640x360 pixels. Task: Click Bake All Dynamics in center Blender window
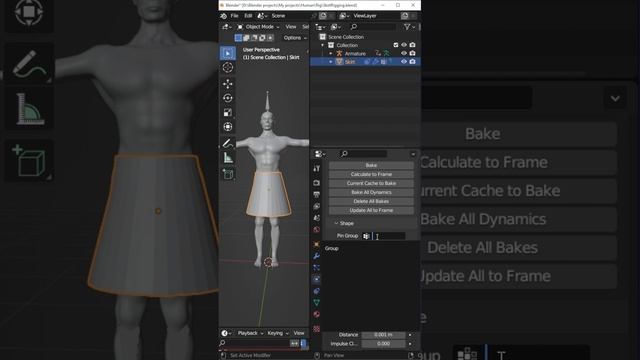pyautogui.click(x=371, y=192)
